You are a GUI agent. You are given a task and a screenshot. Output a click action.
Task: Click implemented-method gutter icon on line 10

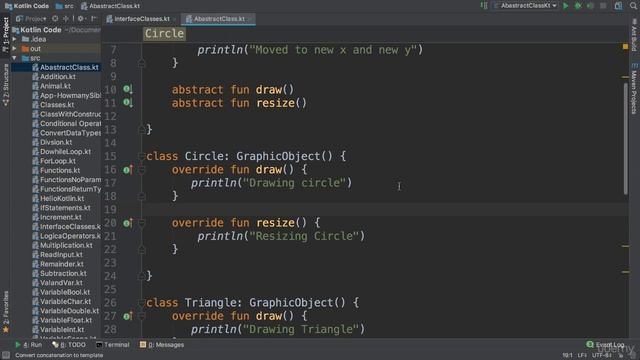tap(128, 89)
